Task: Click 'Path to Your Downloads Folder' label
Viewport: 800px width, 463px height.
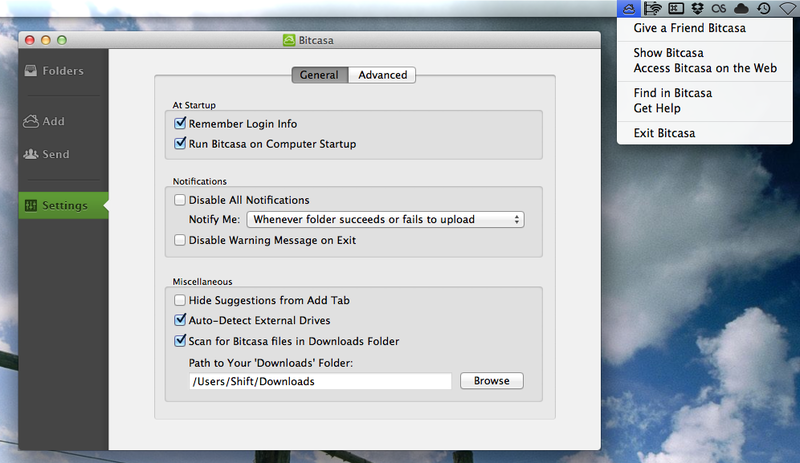Action: [x=271, y=363]
